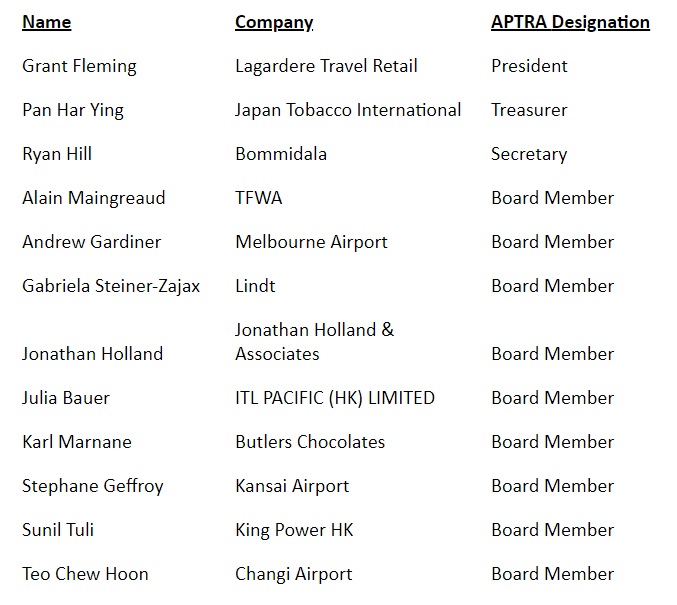Screen dimensions: 677x605
Task: Click Japan Tobacco International text
Action: pos(348,110)
